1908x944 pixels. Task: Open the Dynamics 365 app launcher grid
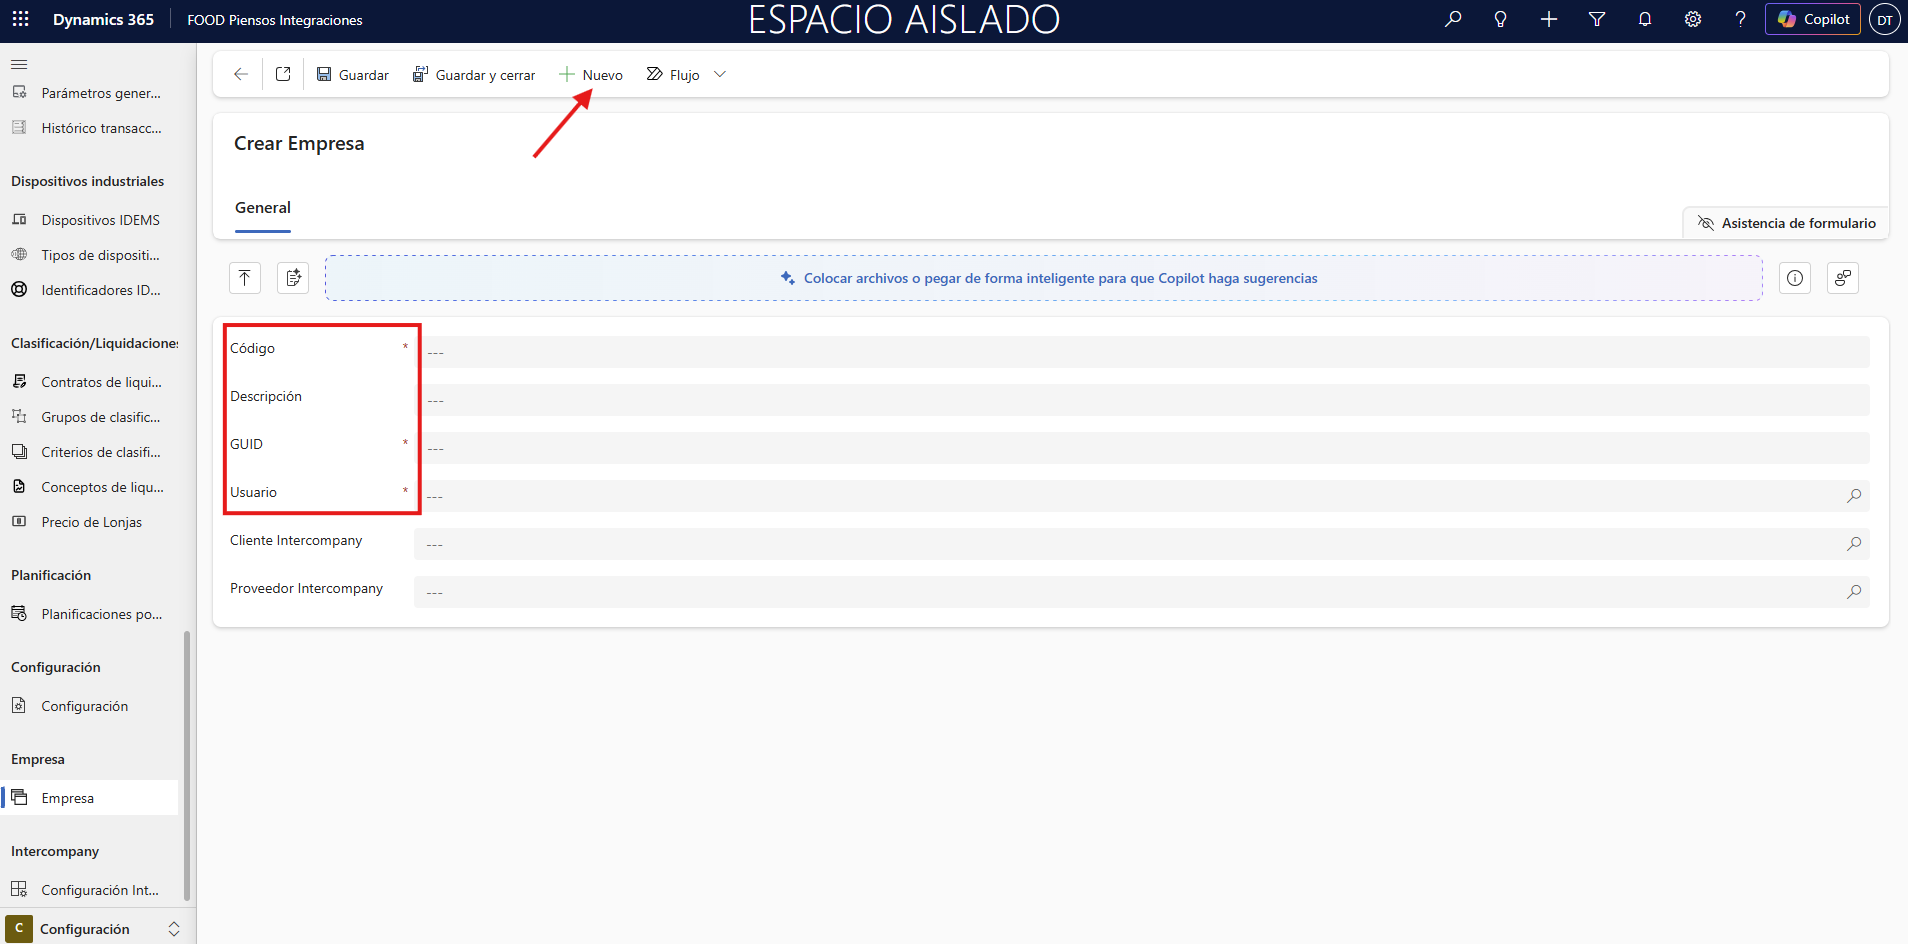click(20, 19)
